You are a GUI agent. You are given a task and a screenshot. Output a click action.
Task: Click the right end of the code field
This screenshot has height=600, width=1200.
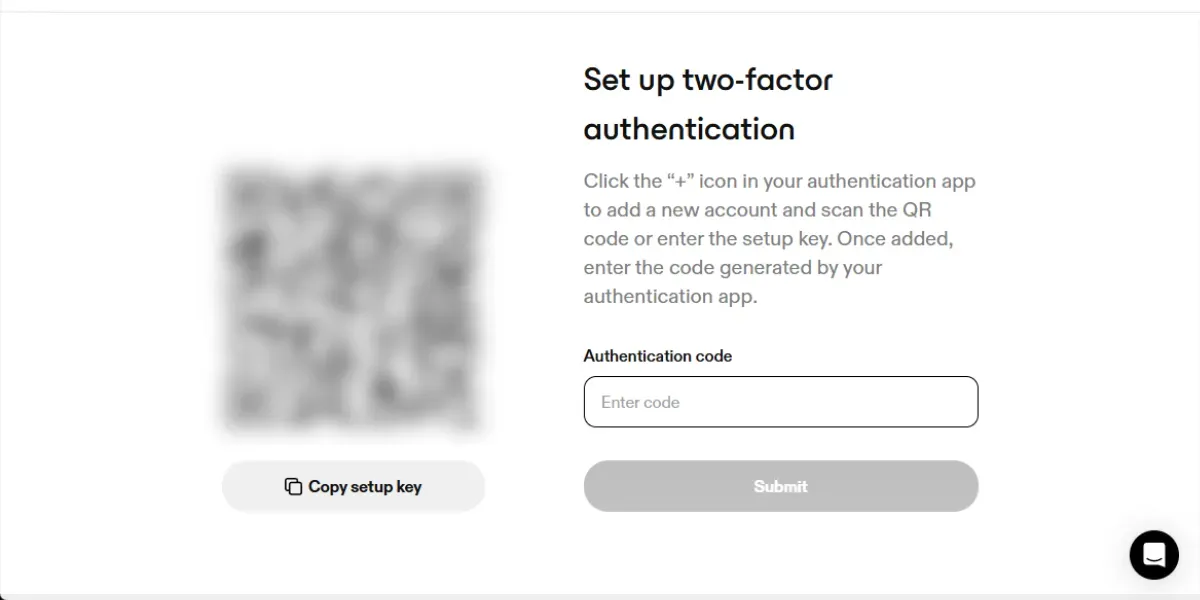click(x=960, y=402)
